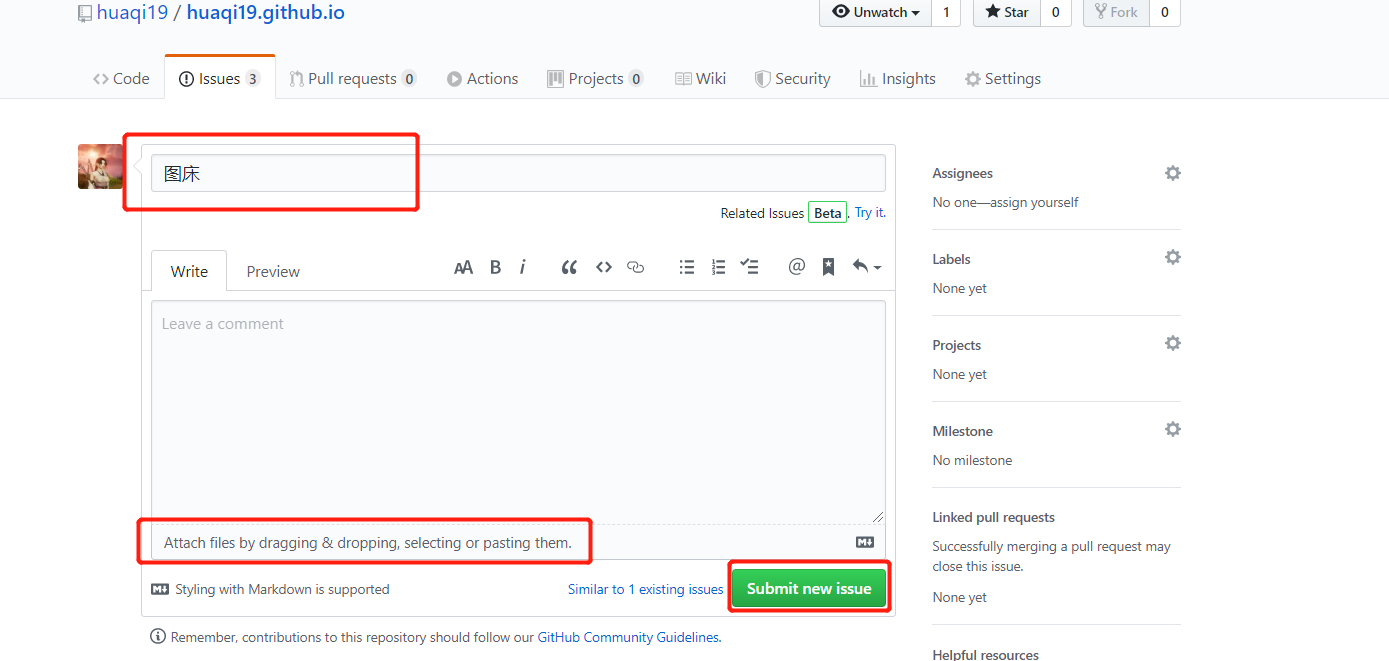Click the text size (AA) formatting icon
The height and width of the screenshot is (661, 1389).
(463, 267)
